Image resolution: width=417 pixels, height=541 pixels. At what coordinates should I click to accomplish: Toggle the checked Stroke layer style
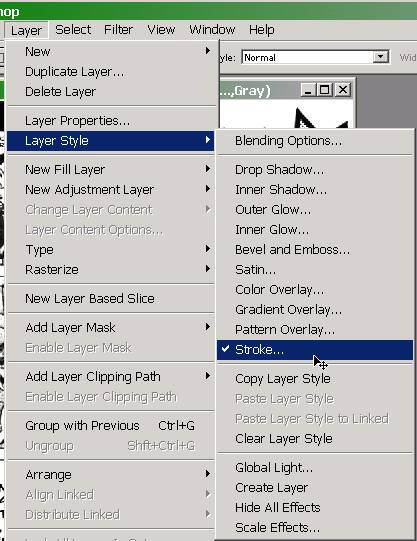point(315,350)
